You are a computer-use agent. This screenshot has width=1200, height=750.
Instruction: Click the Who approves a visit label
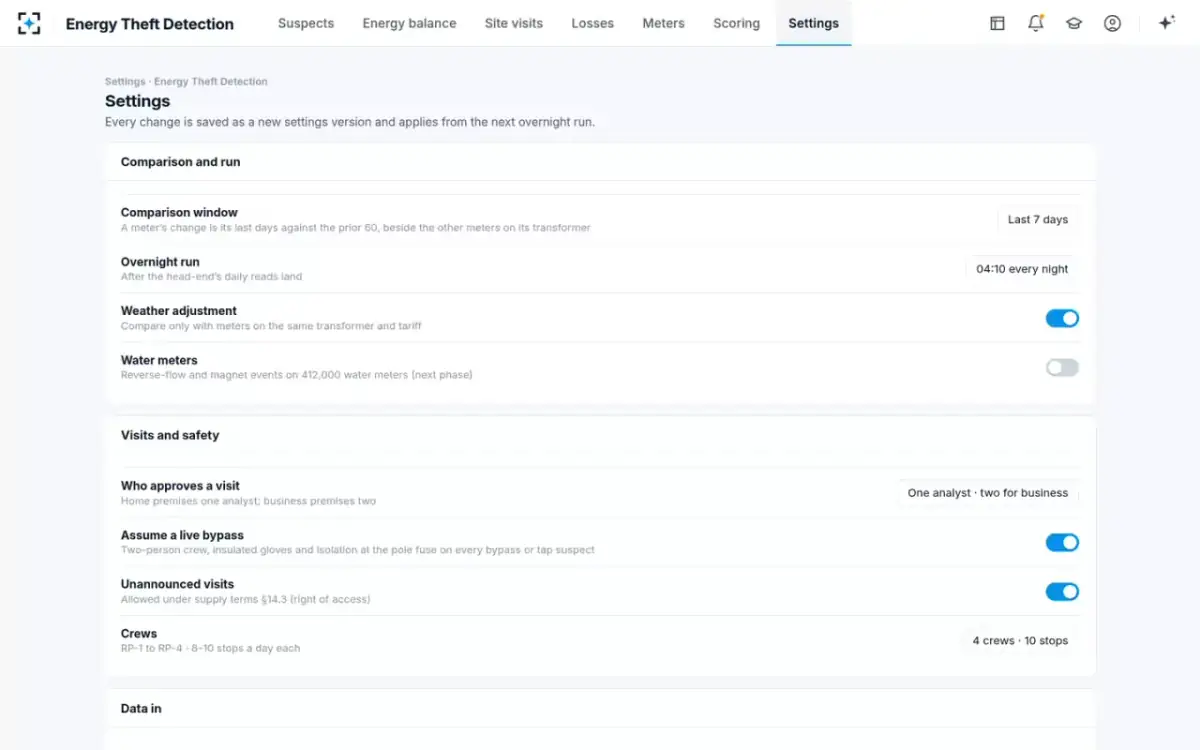180,486
